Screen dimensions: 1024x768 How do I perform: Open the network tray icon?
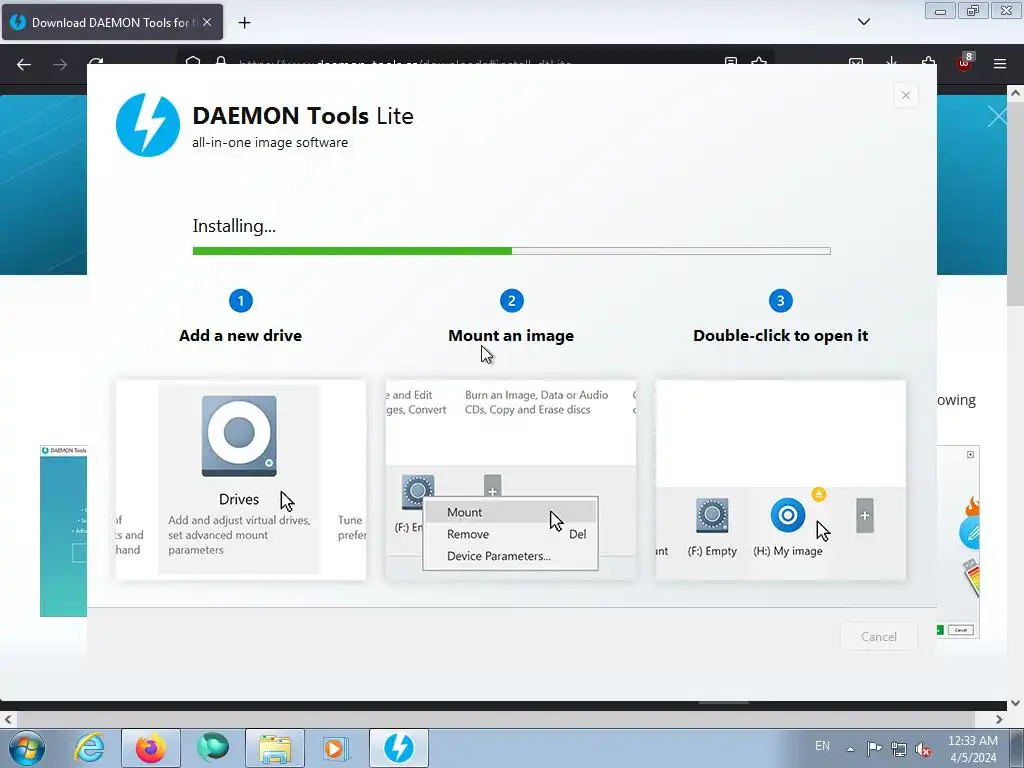coord(899,748)
